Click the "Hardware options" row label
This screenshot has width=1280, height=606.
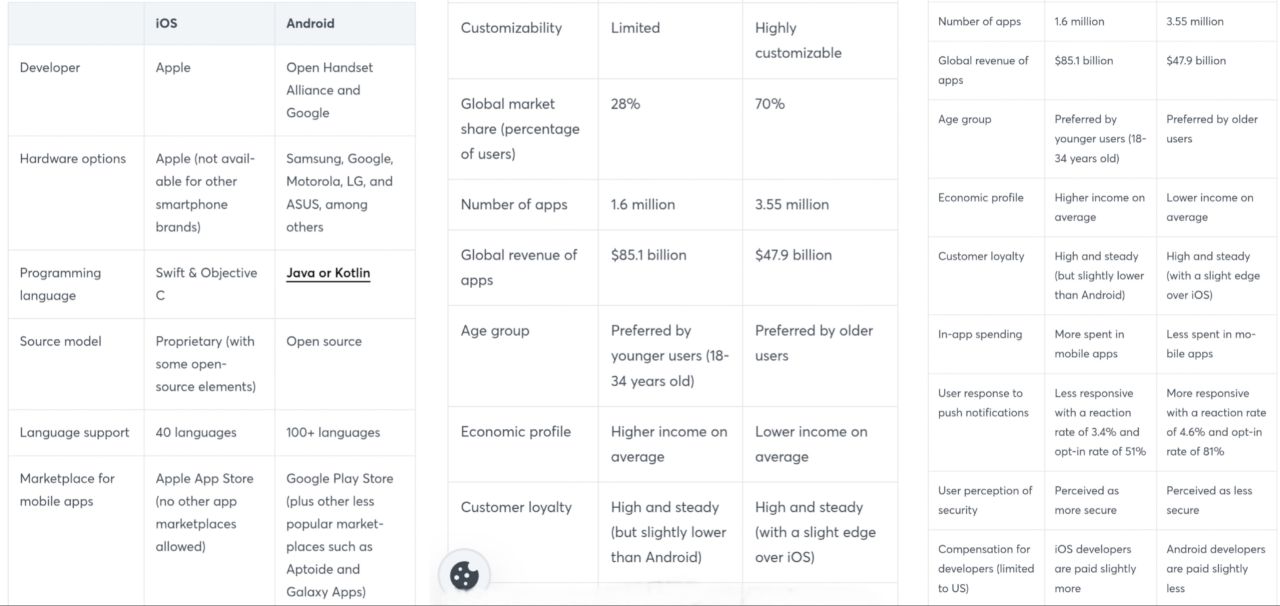pyautogui.click(x=73, y=159)
